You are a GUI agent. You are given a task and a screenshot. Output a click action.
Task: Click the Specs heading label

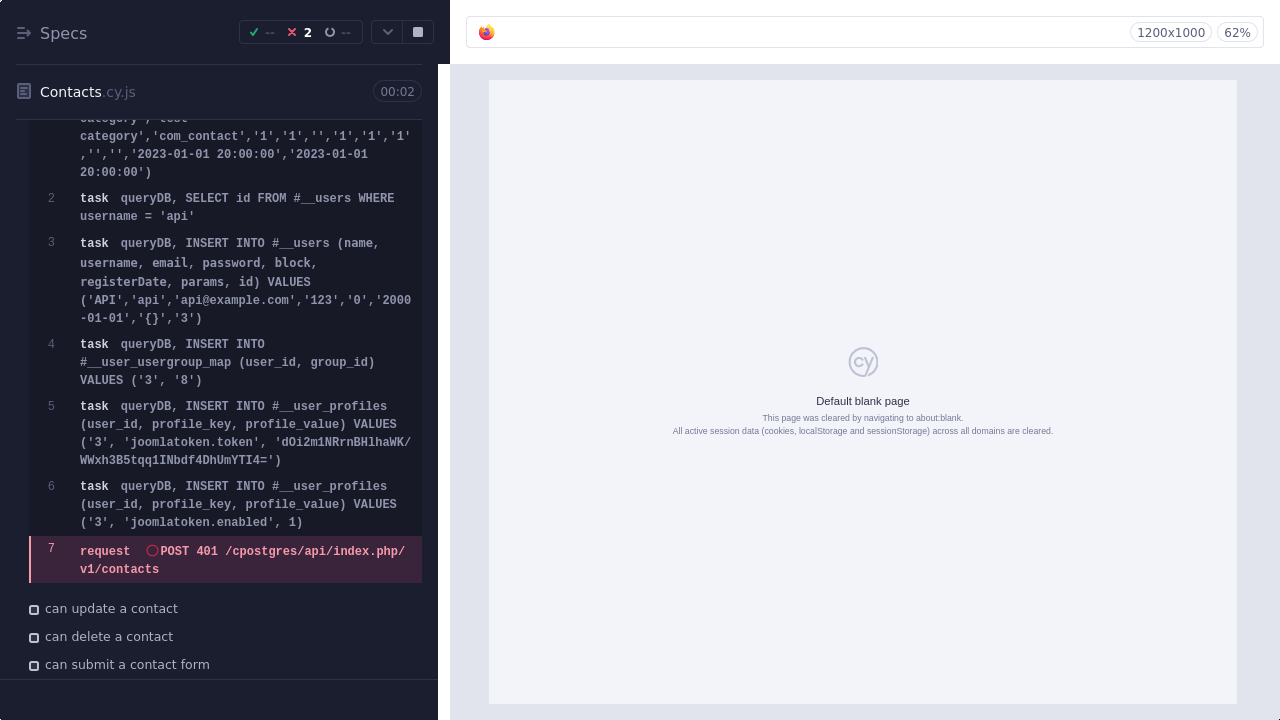[63, 33]
